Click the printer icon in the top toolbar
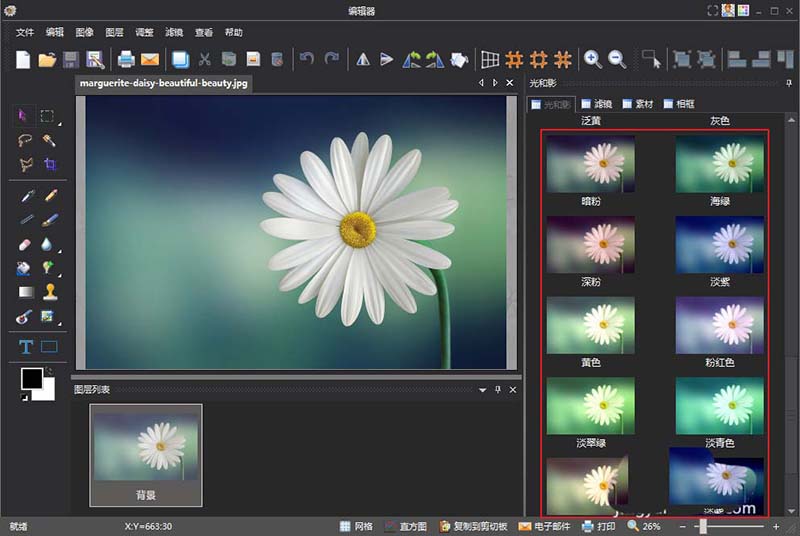The width and height of the screenshot is (800, 536). [x=126, y=59]
